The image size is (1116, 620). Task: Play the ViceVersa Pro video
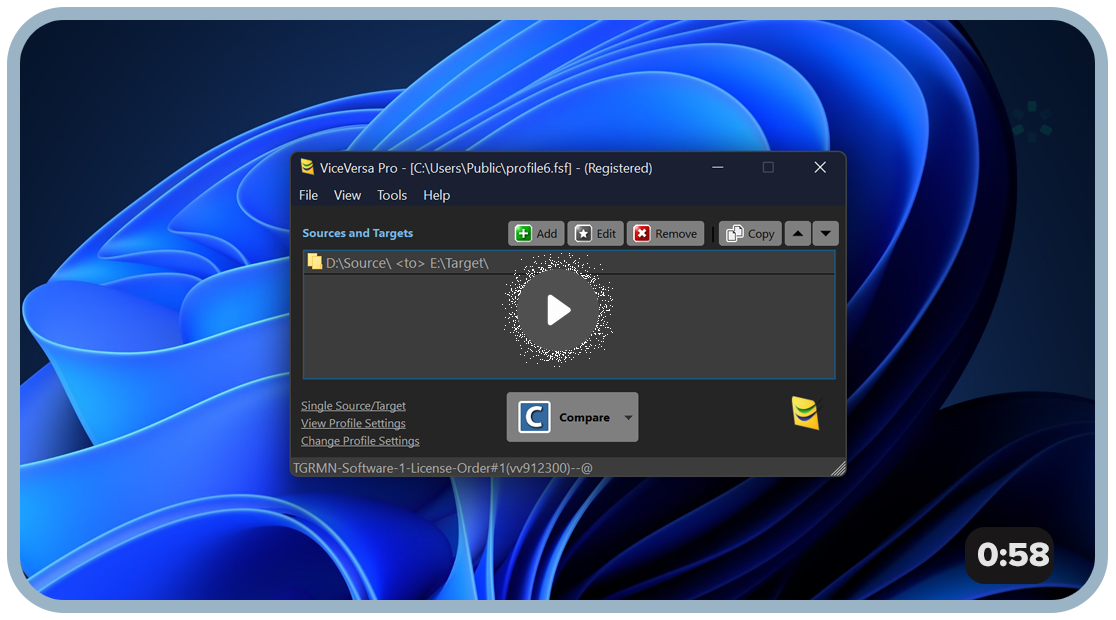558,310
